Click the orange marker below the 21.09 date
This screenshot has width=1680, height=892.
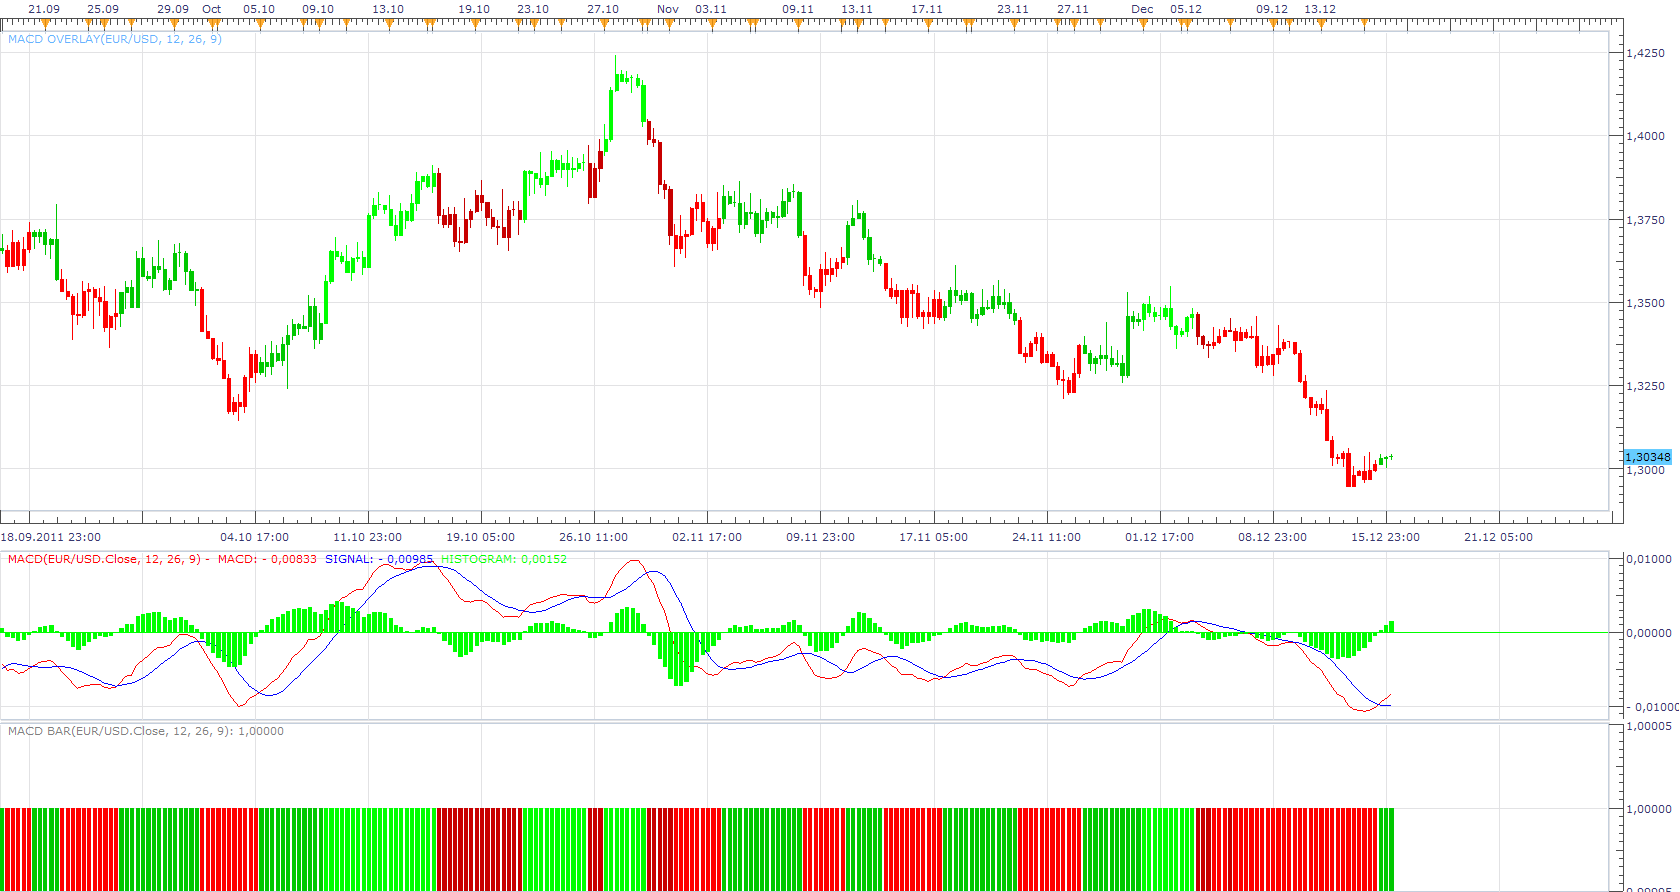pos(44,24)
